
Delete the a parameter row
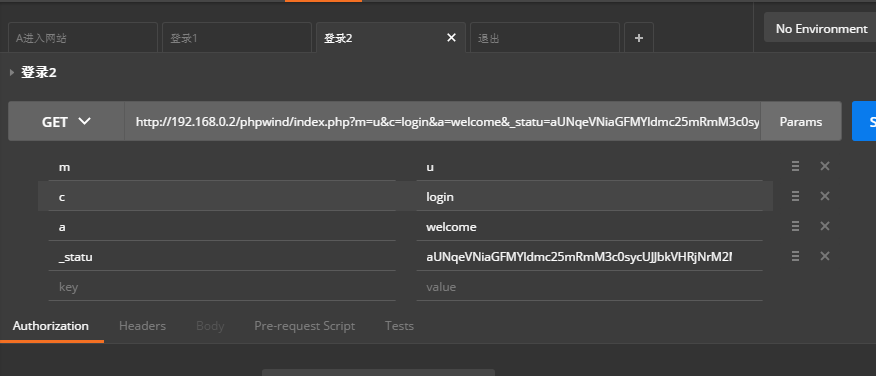(x=825, y=226)
